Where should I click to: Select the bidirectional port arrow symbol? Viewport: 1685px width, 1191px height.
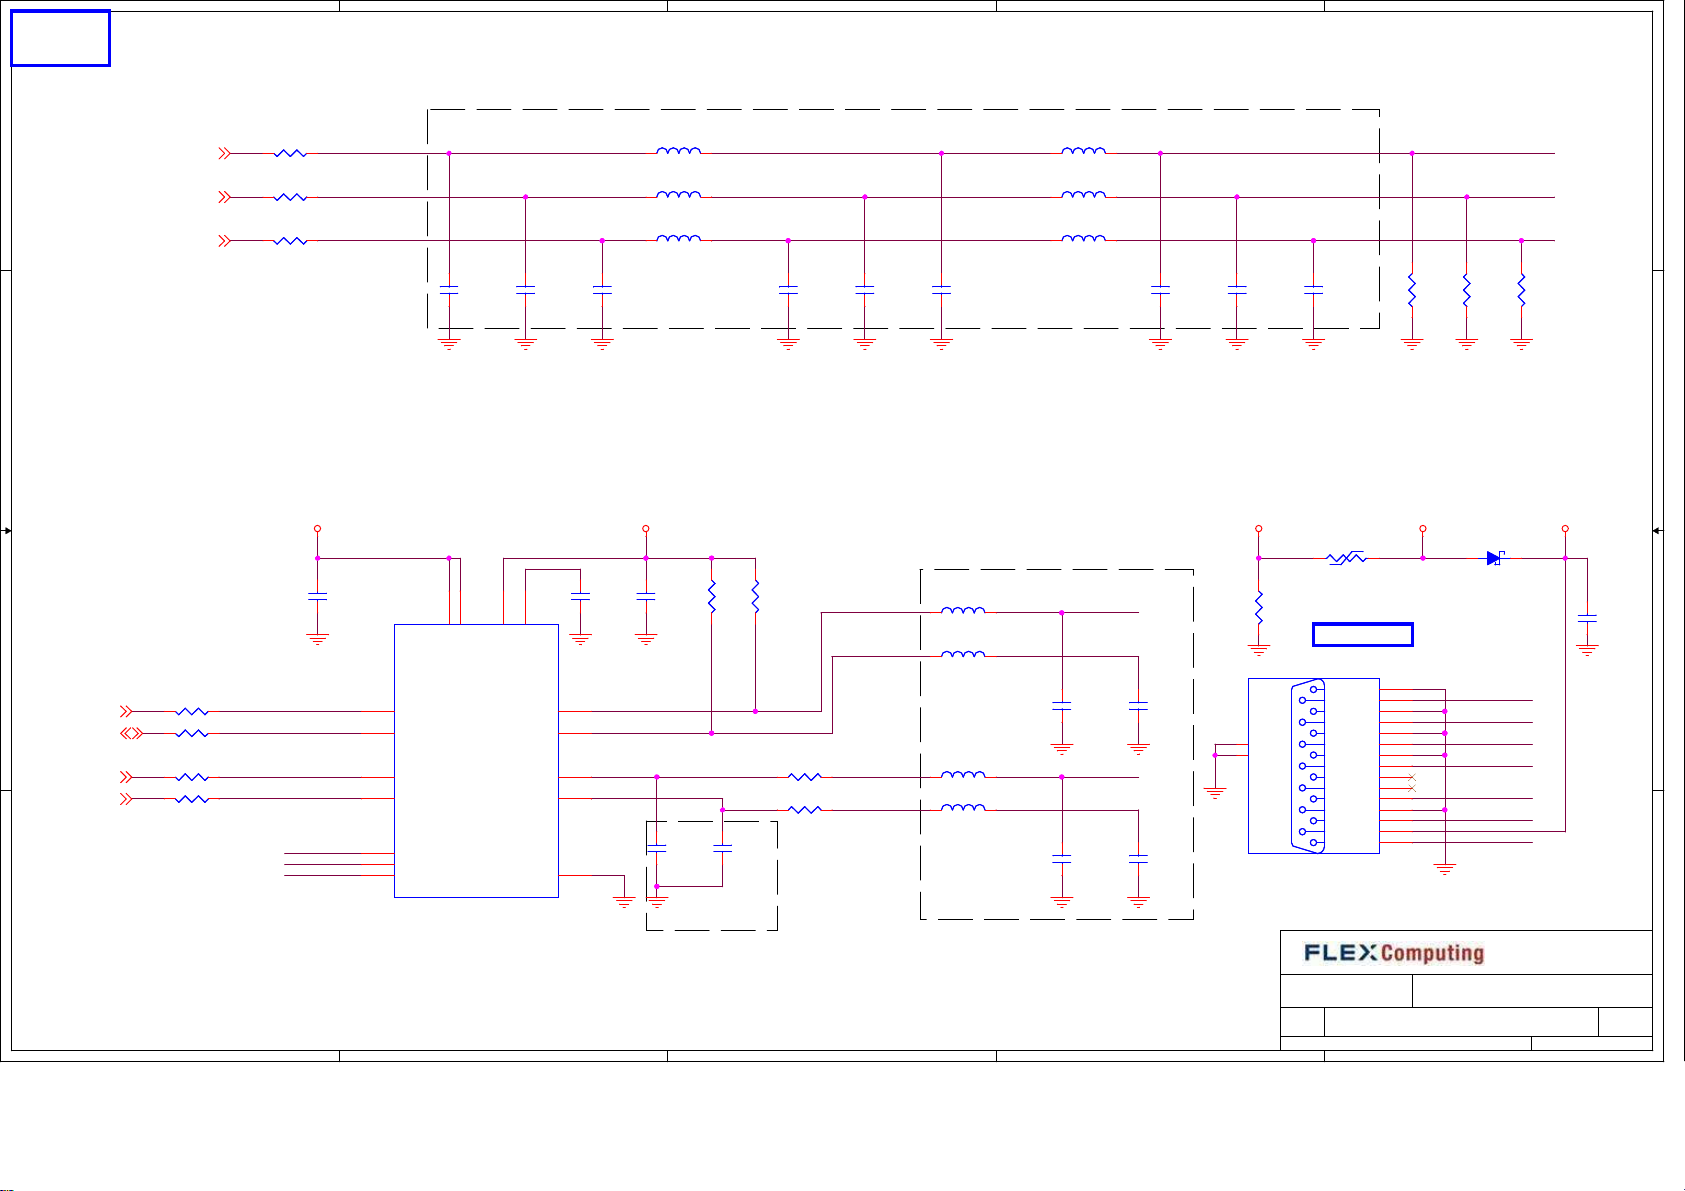point(132,734)
